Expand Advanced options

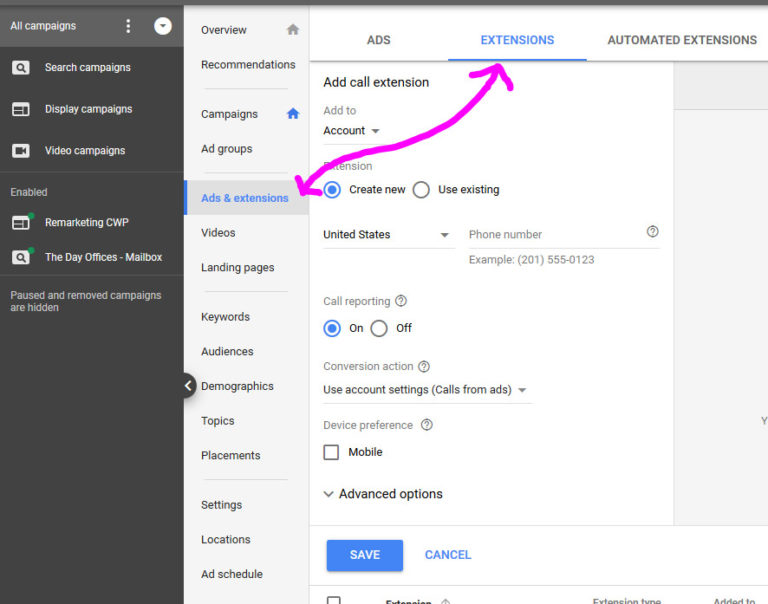[x=383, y=494]
